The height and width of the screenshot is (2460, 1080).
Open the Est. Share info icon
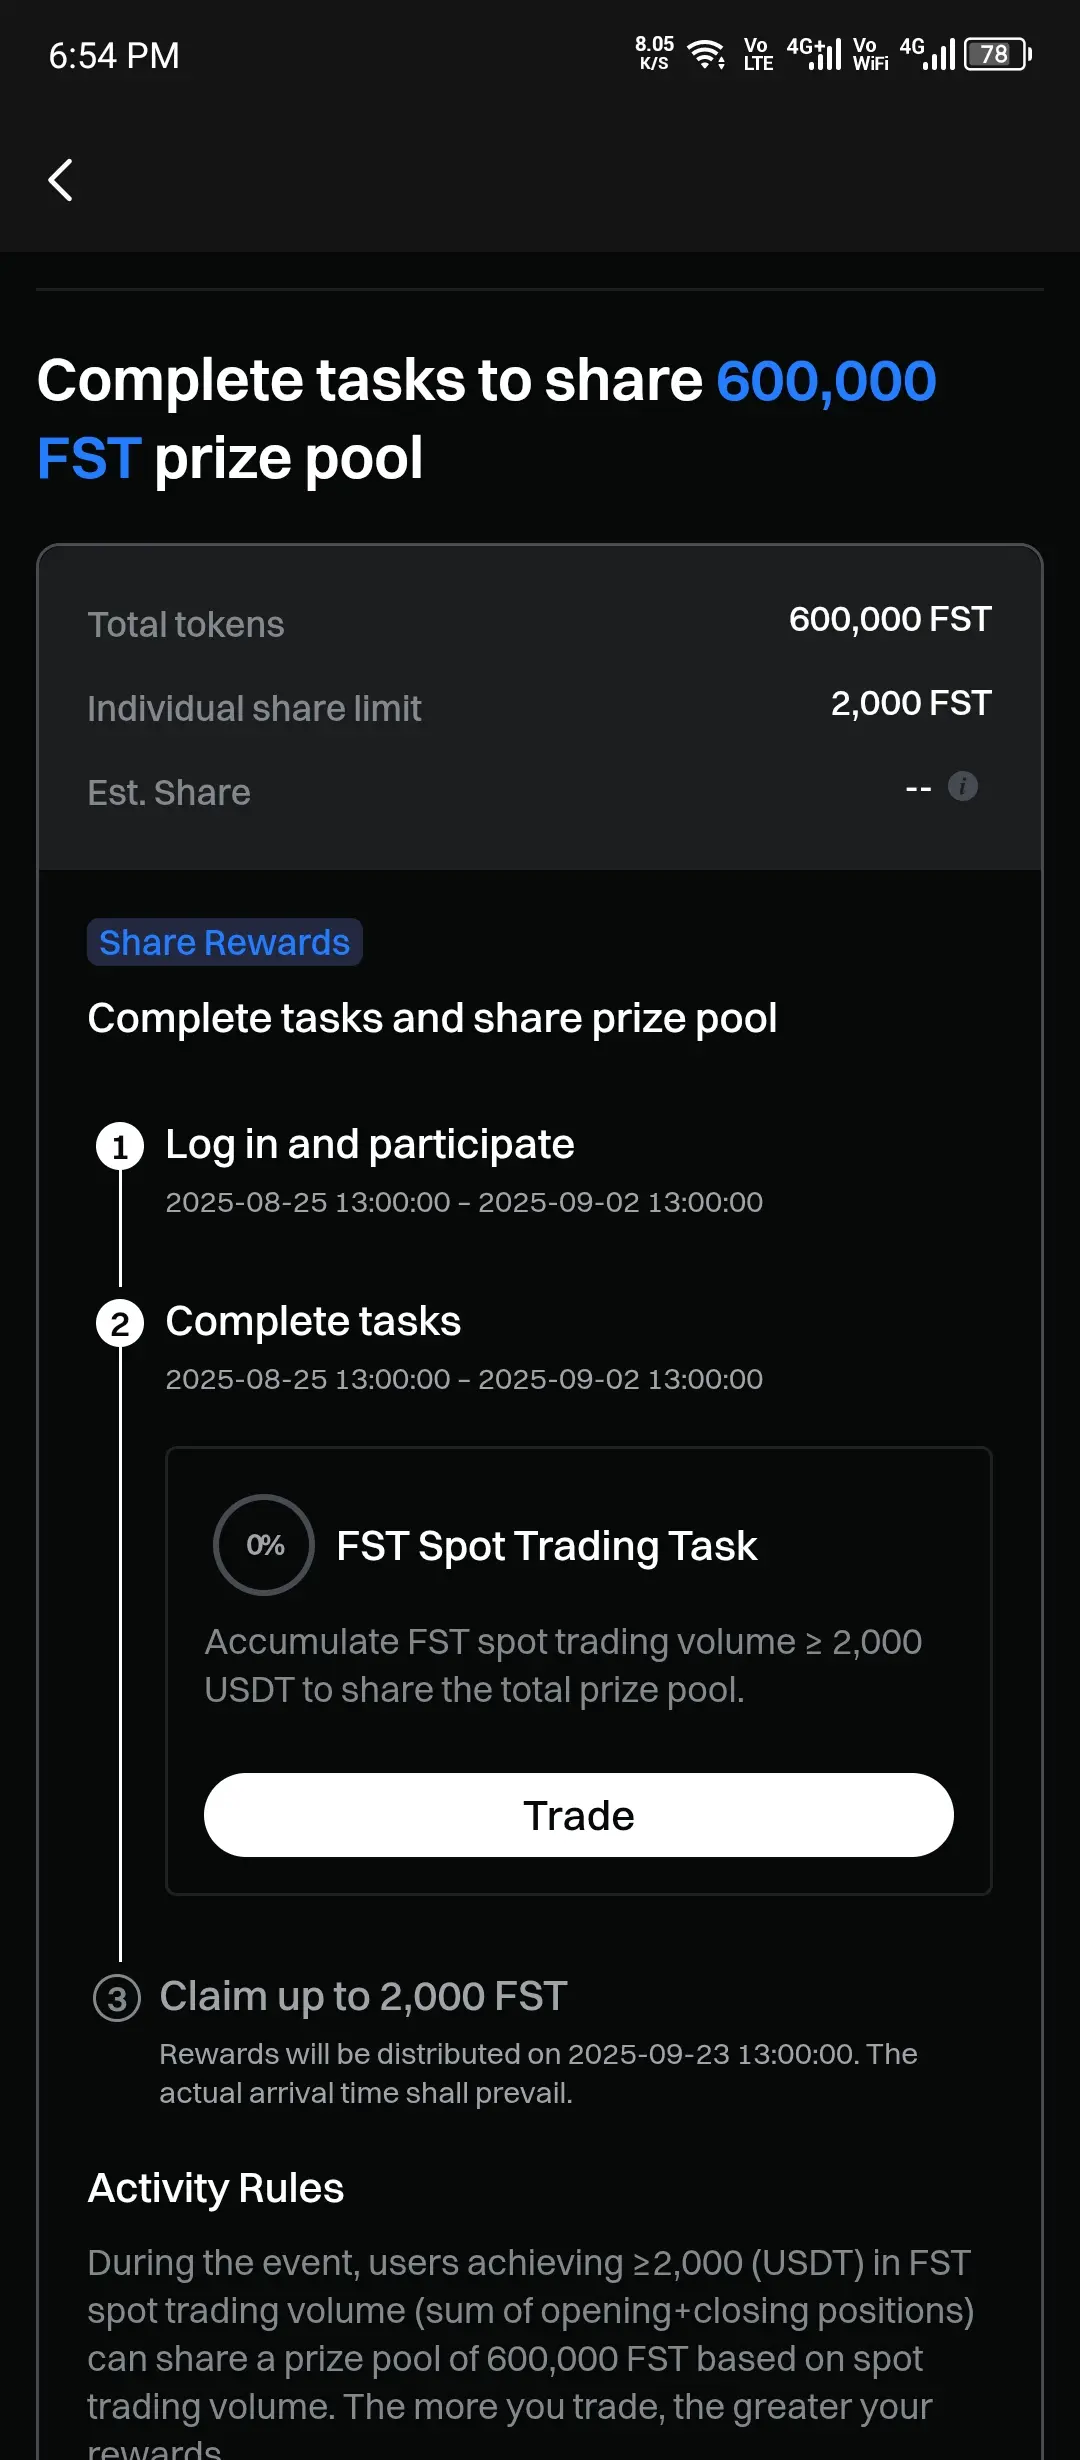962,786
